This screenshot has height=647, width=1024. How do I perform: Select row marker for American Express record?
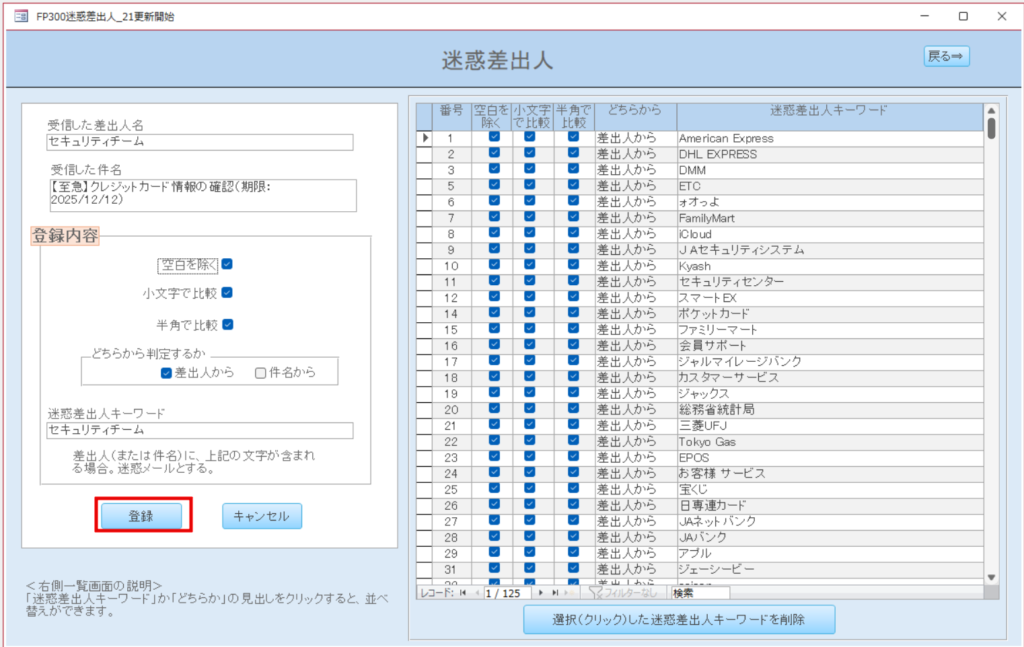[425, 138]
